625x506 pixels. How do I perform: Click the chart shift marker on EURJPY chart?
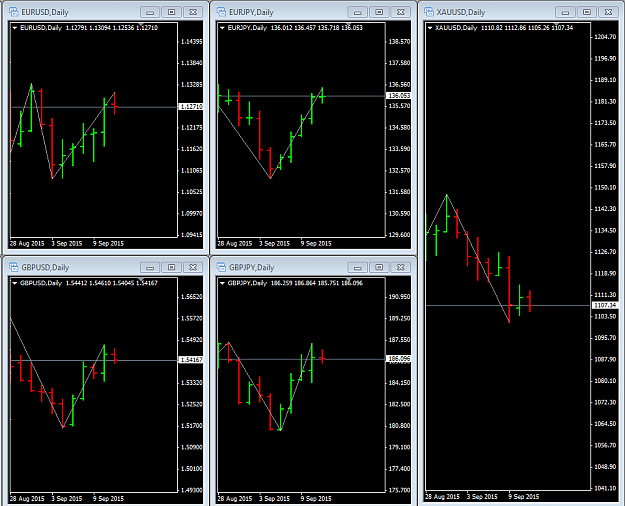[x=348, y=24]
